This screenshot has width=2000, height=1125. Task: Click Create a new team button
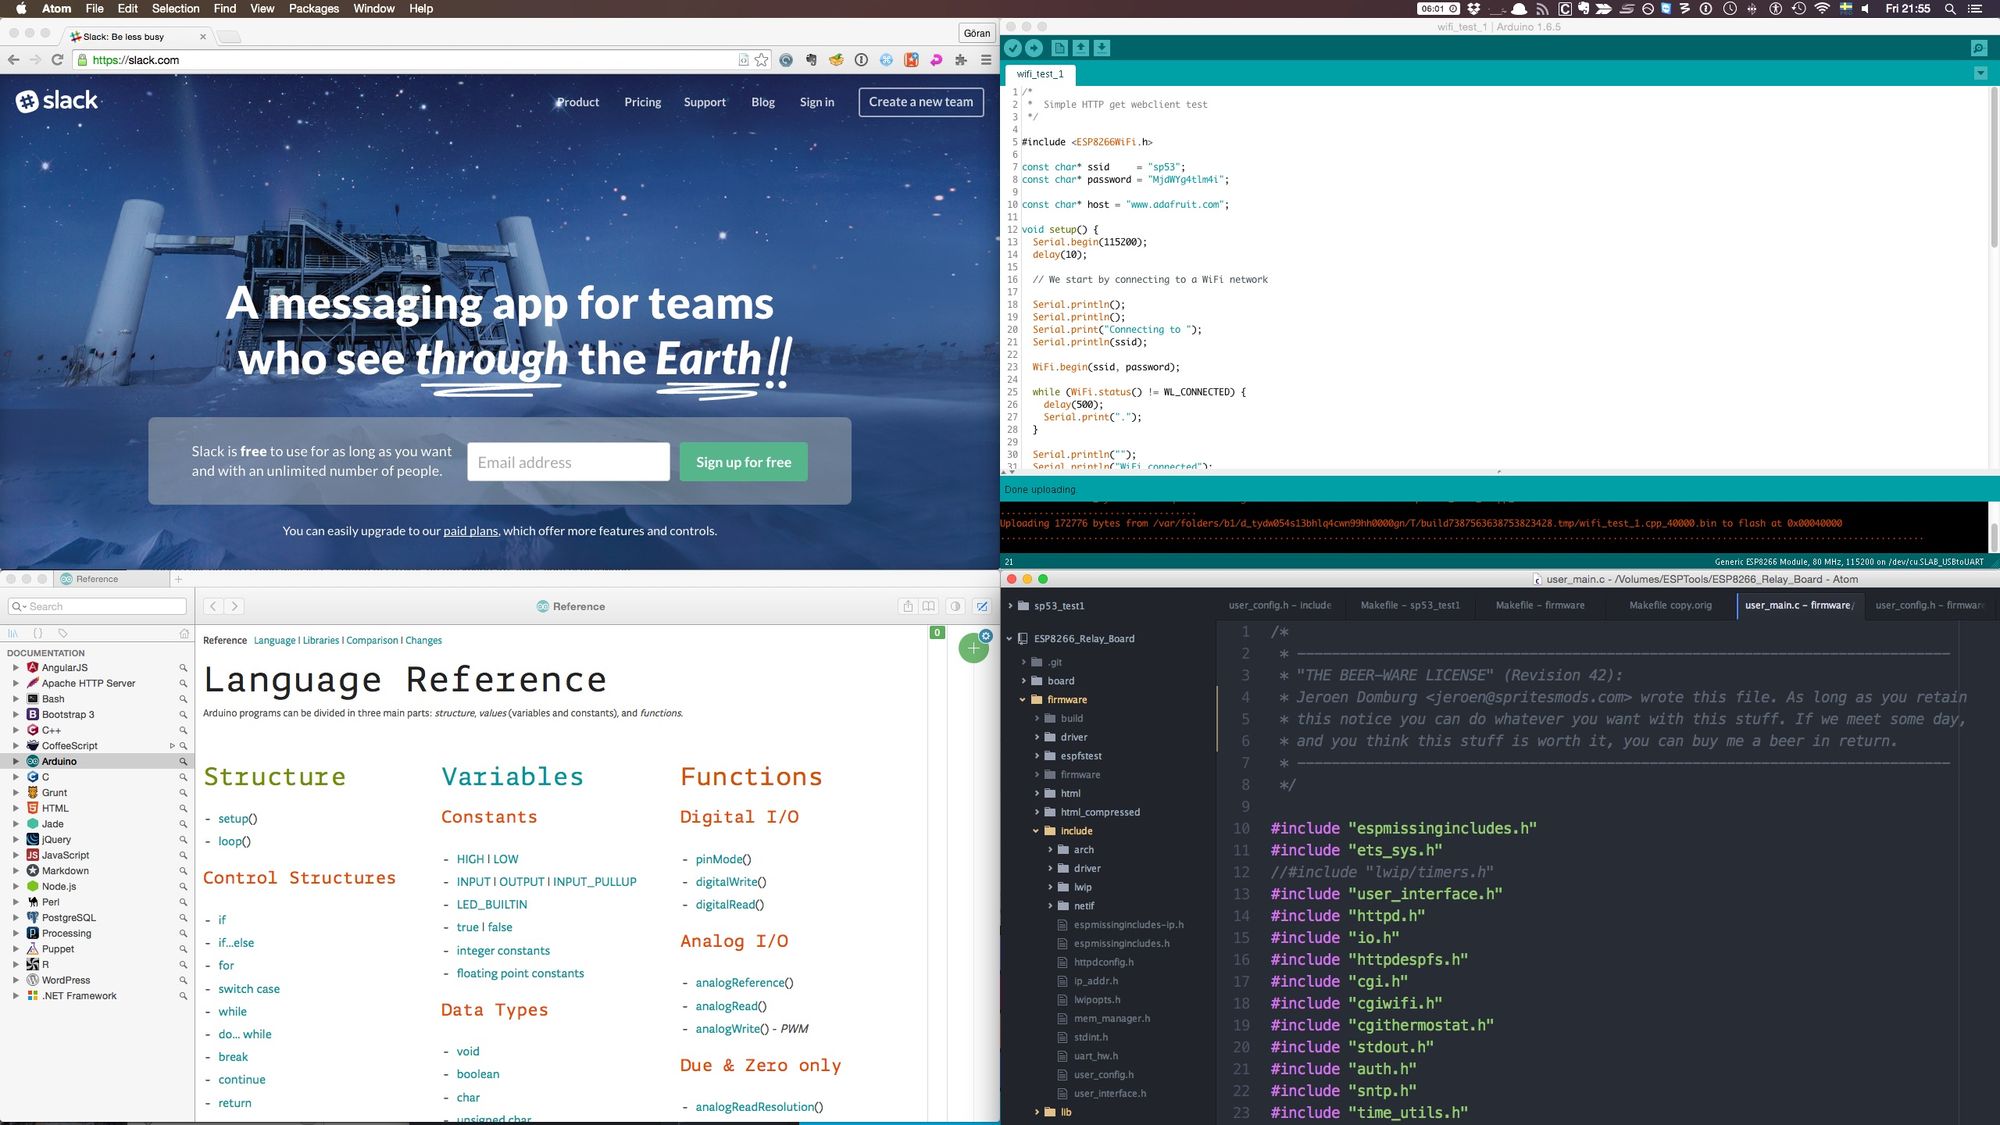click(x=921, y=102)
